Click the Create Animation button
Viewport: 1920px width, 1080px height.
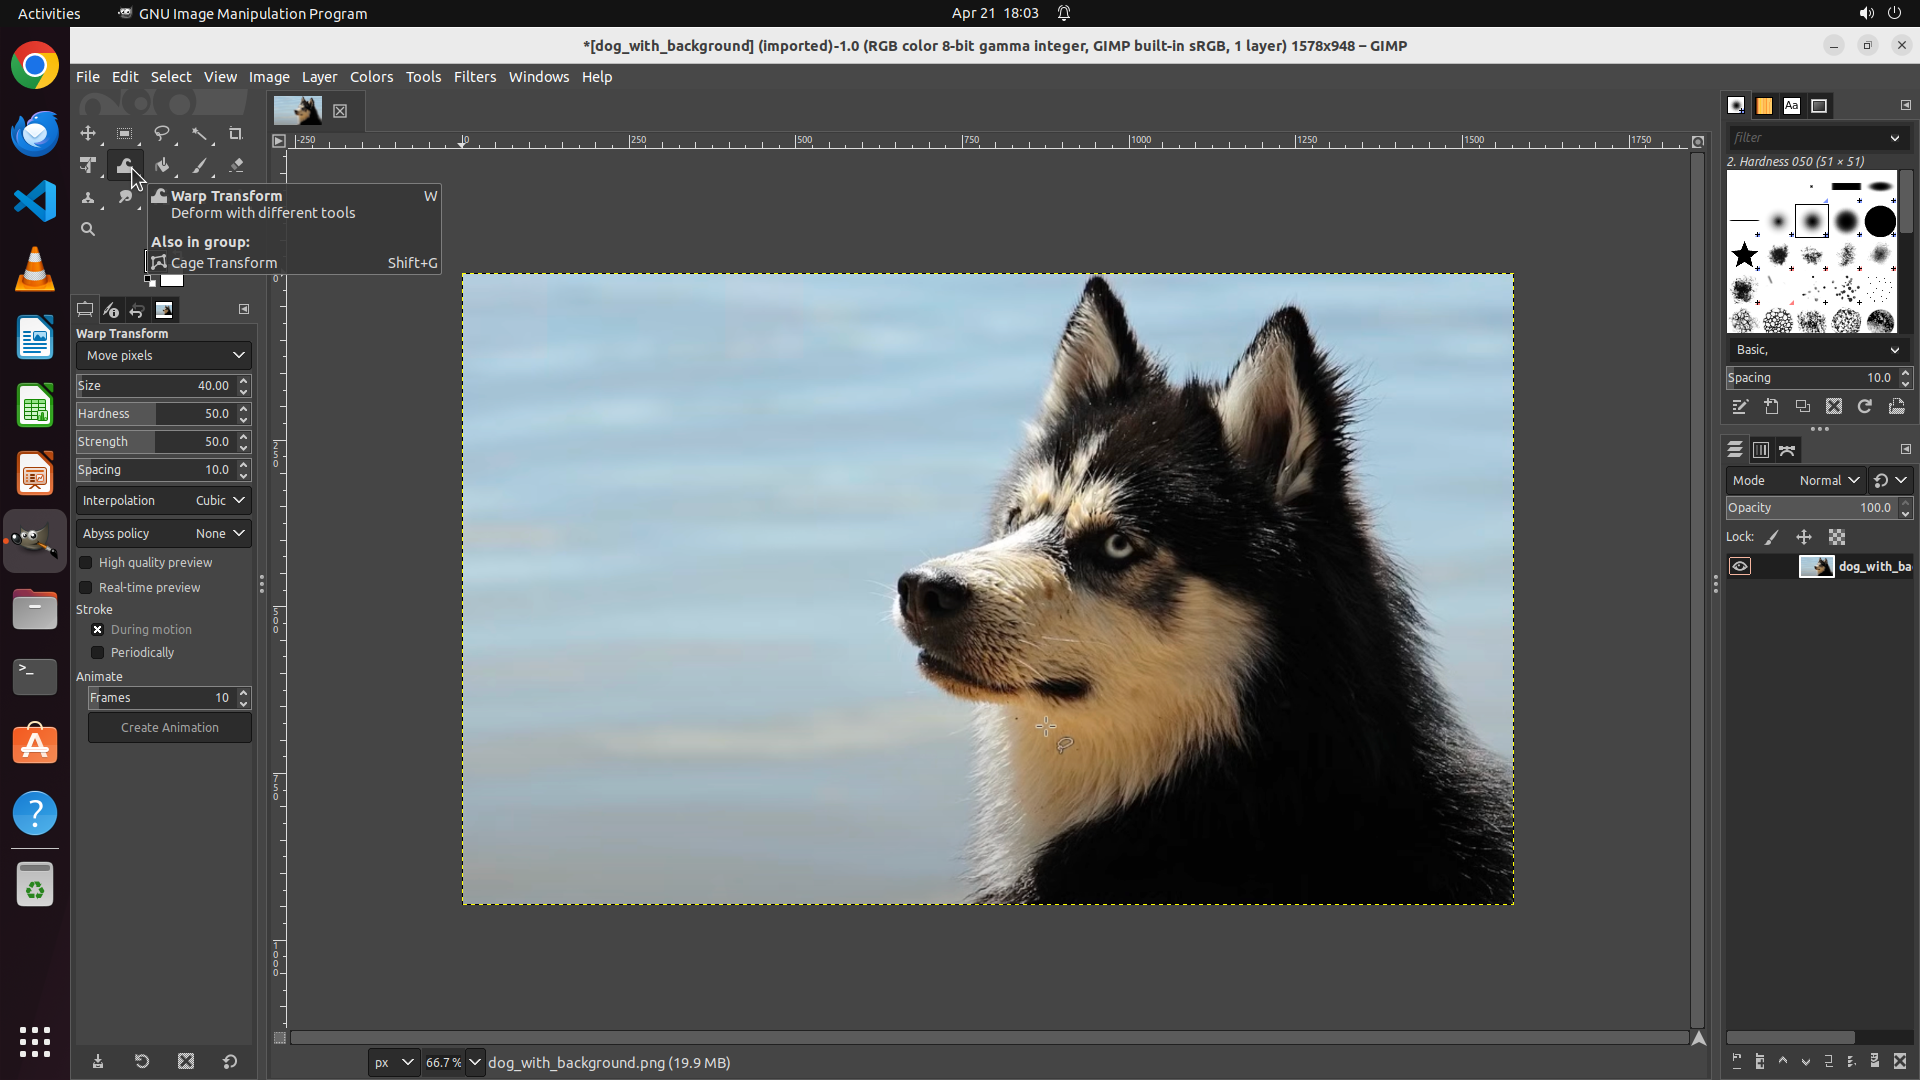pos(169,728)
